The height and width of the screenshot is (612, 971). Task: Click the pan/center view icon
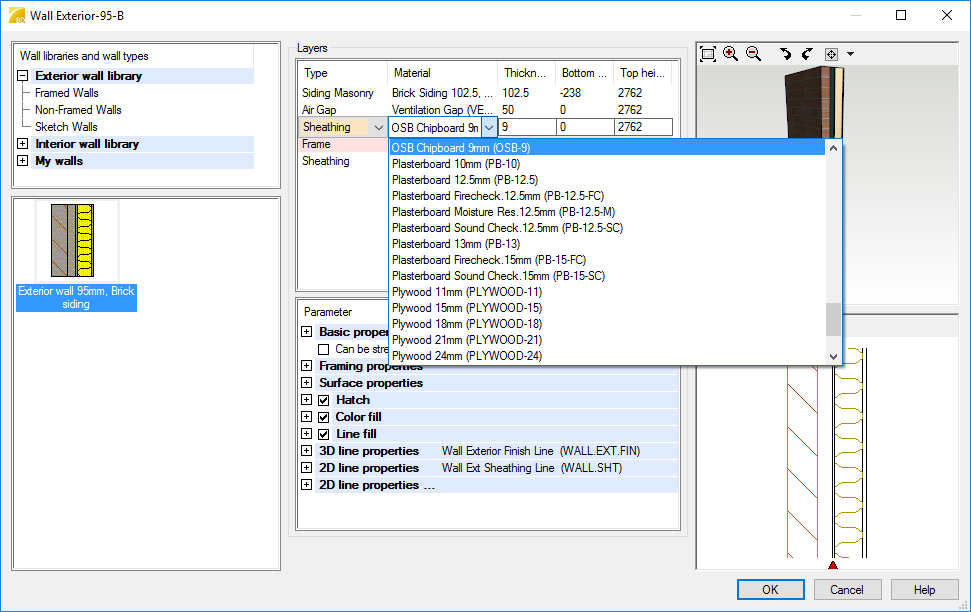[831, 54]
